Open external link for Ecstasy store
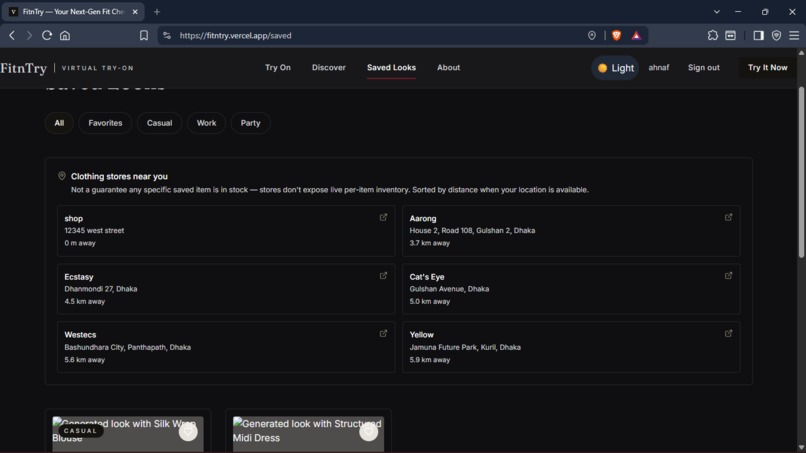806x453 pixels. pyautogui.click(x=383, y=276)
